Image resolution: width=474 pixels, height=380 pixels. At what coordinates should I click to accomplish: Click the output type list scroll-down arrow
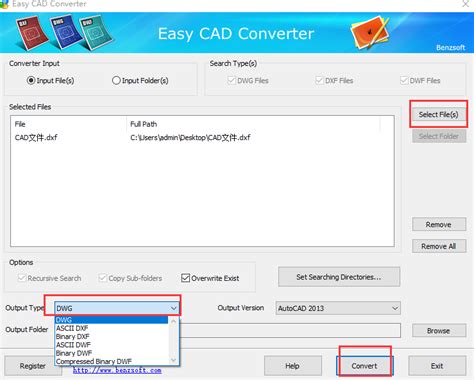[173, 360]
